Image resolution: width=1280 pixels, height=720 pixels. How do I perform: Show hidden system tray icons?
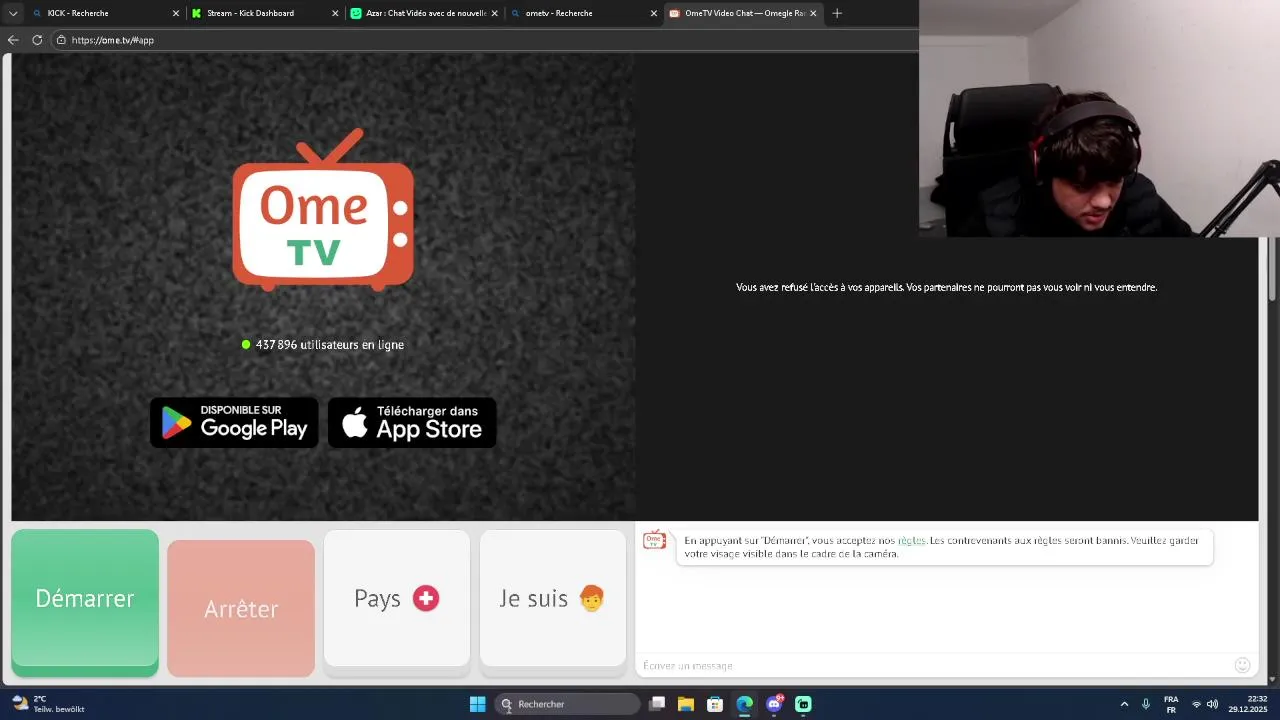click(x=1124, y=704)
